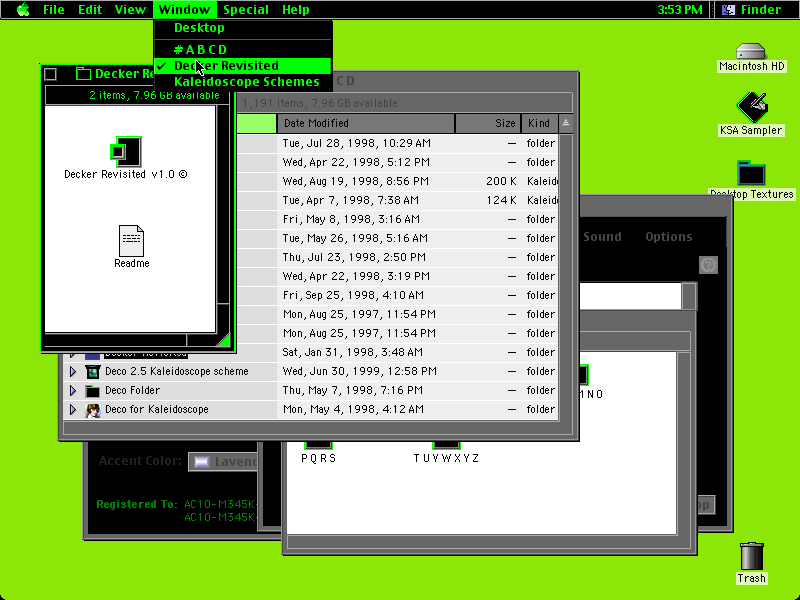Screen dimensions: 800x600
Task: Click date Sat, Jan 31, 1998, 3:48 AM
Action: pos(353,352)
